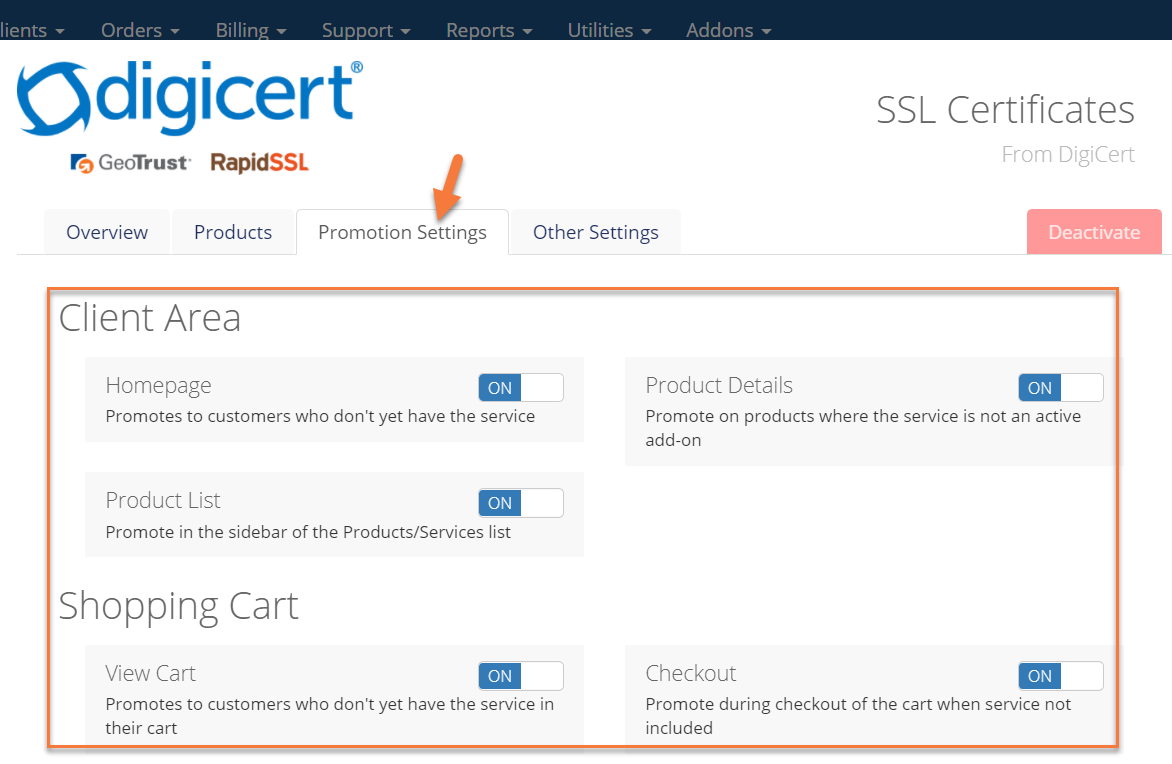Click the RapidSSL logo

pyautogui.click(x=259, y=162)
